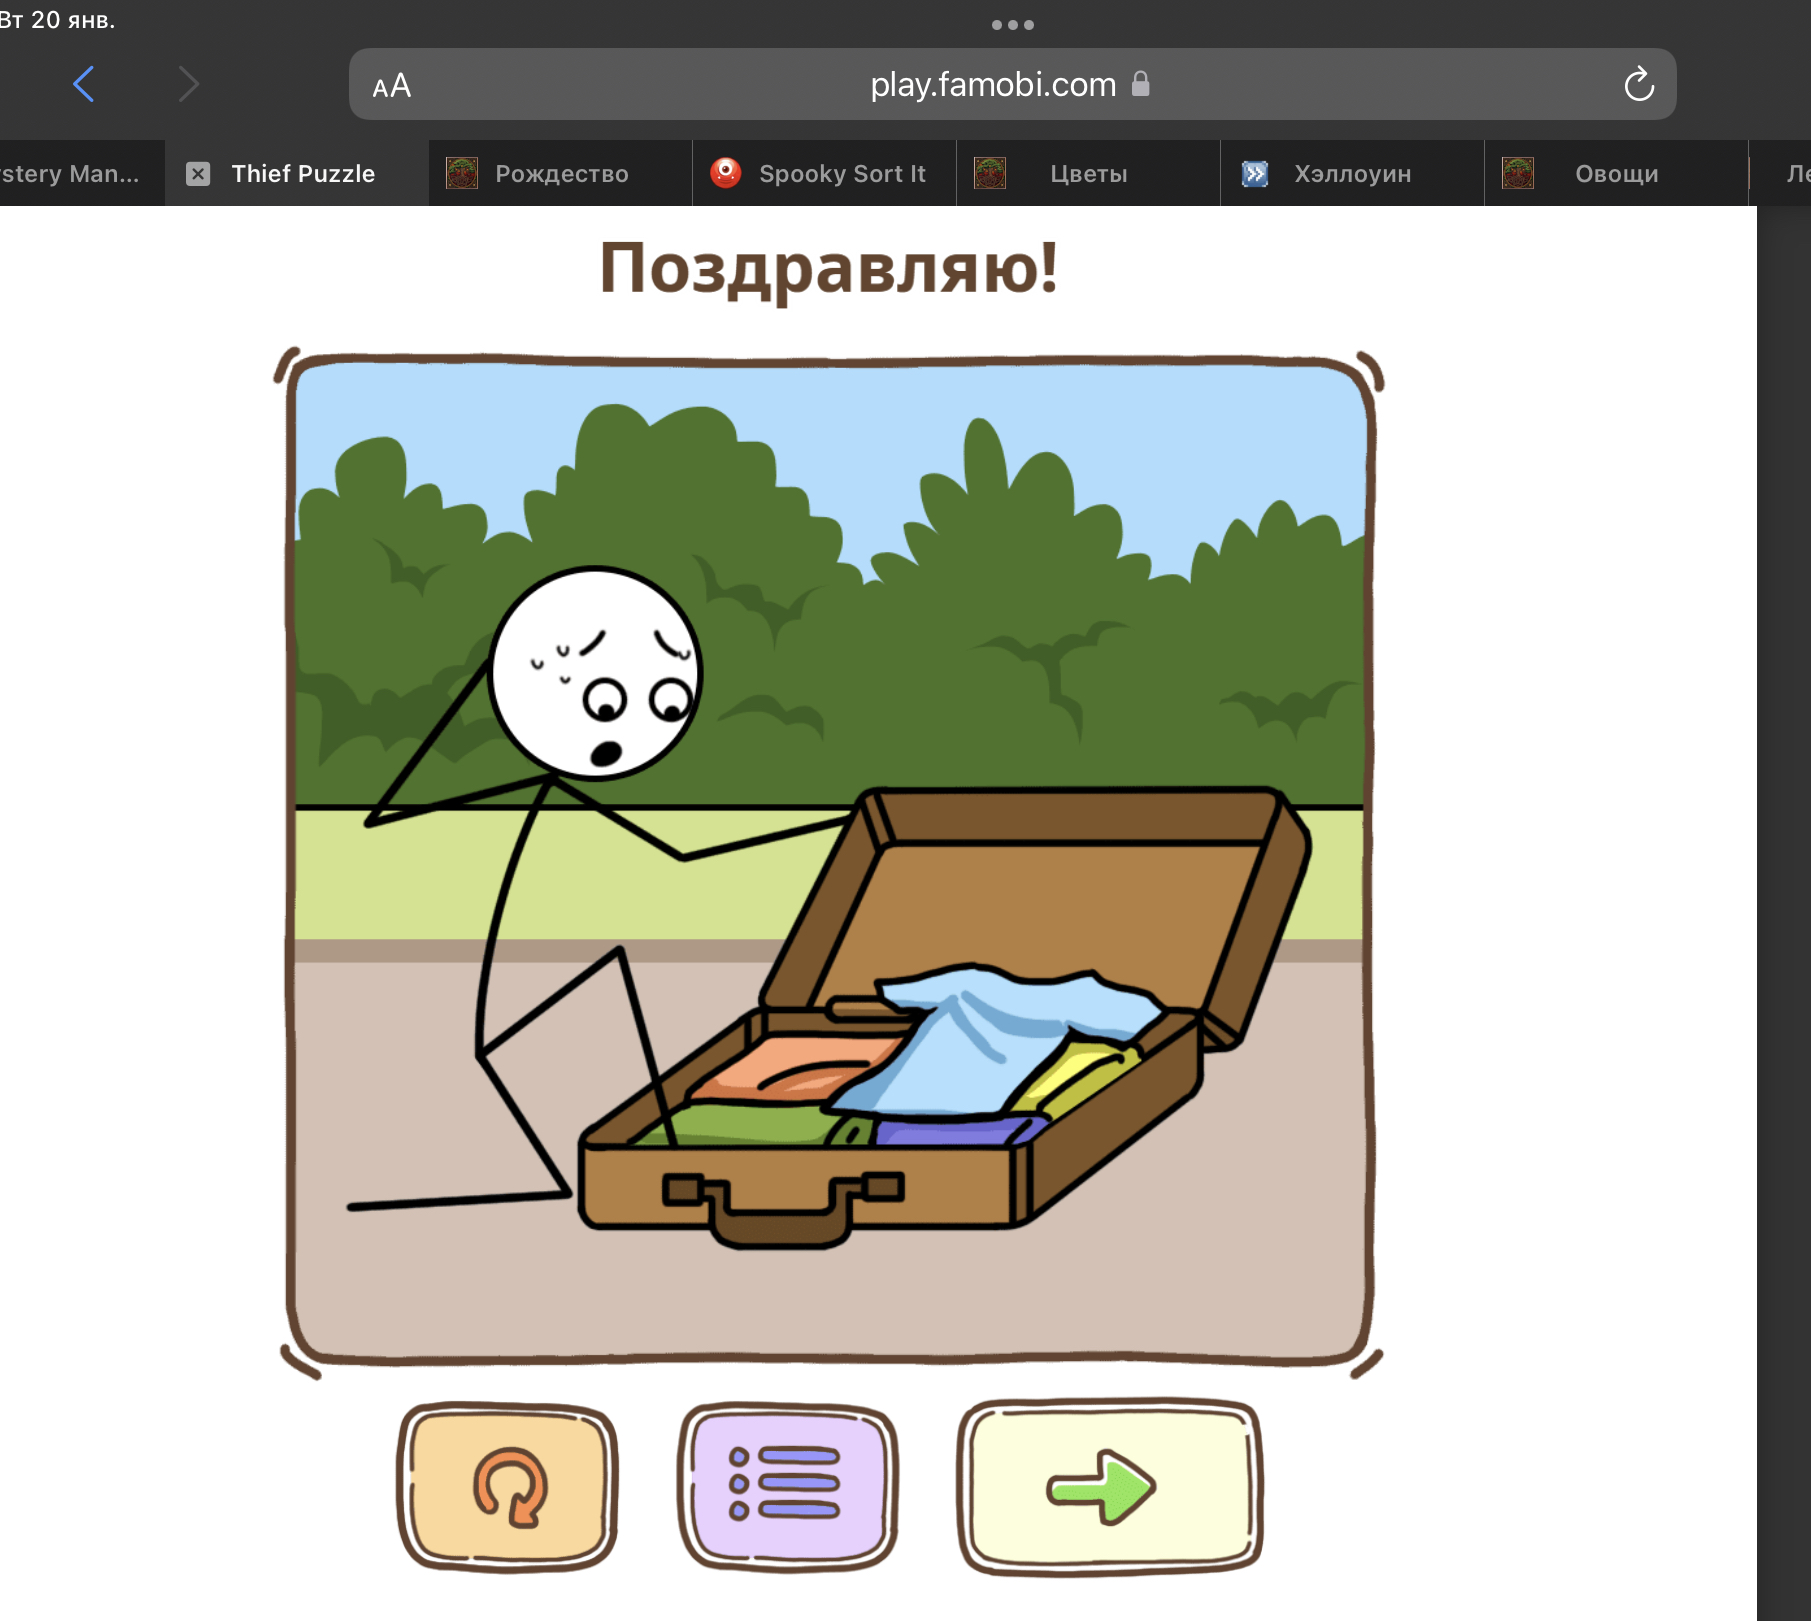Tap the three dots multitasking menu
Image resolution: width=1811 pixels, height=1621 pixels.
tap(1012, 25)
